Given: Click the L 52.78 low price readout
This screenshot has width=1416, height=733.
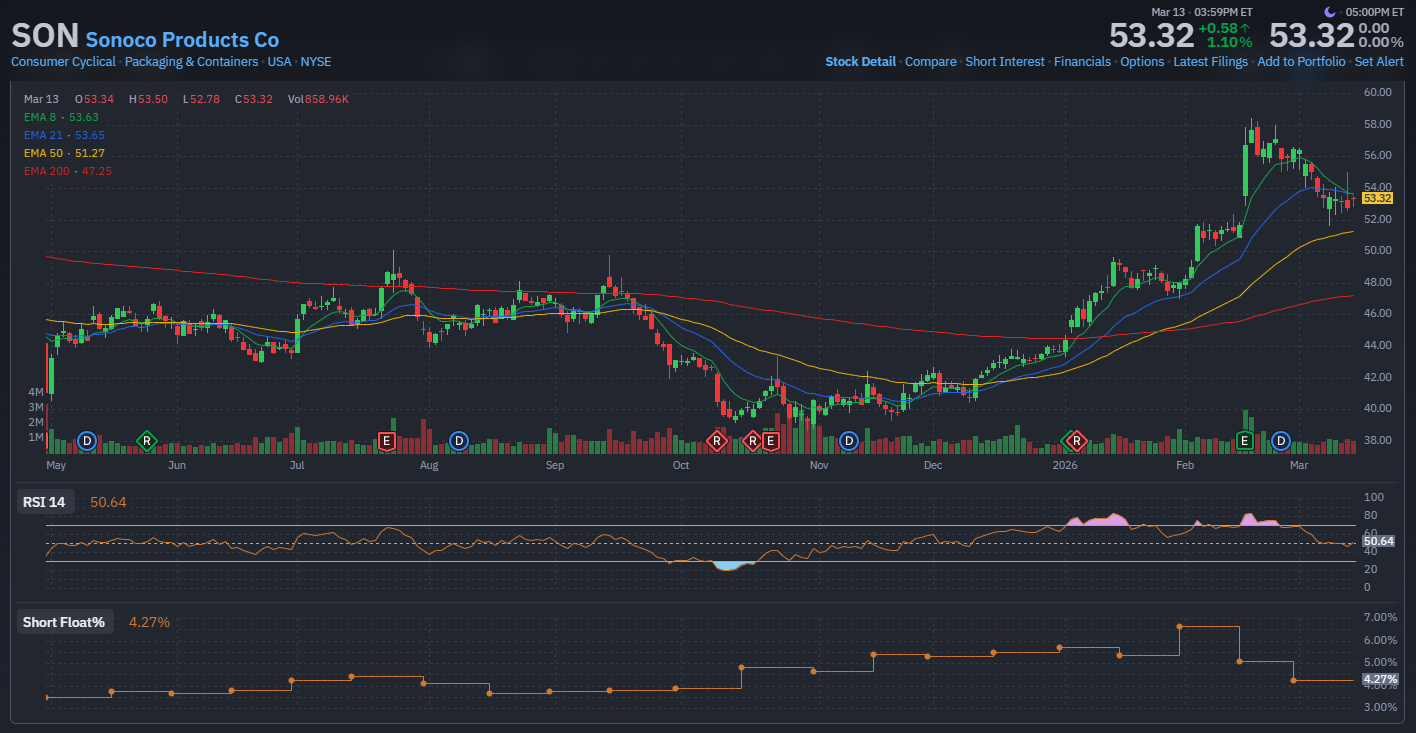Looking at the screenshot, I should tap(201, 99).
